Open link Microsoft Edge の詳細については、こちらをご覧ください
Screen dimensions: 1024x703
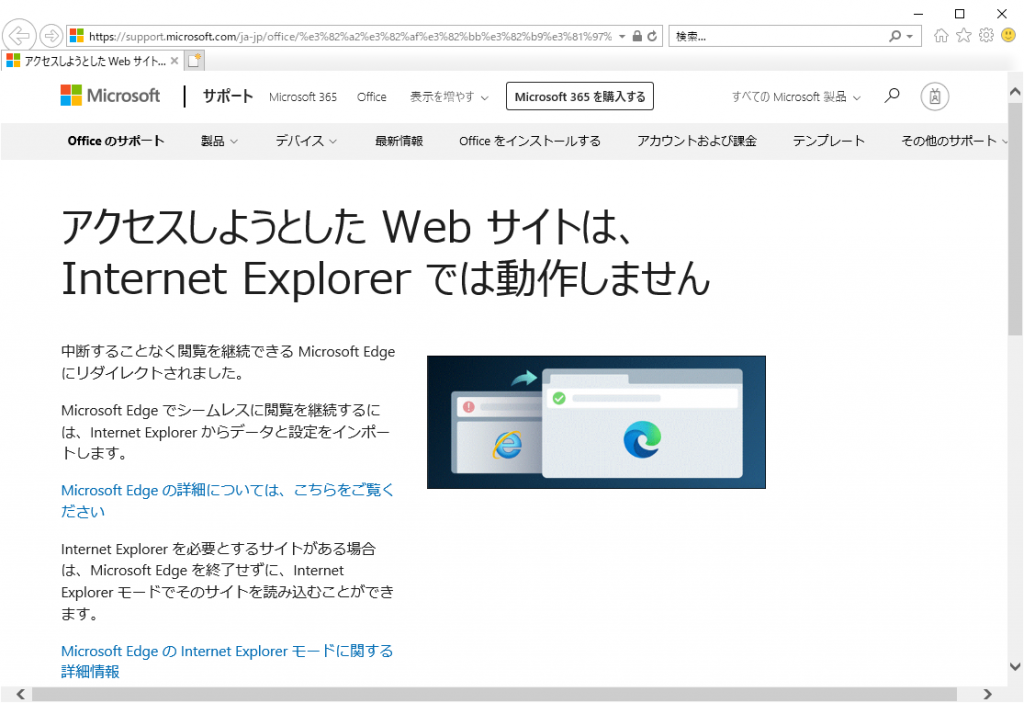tap(227, 500)
